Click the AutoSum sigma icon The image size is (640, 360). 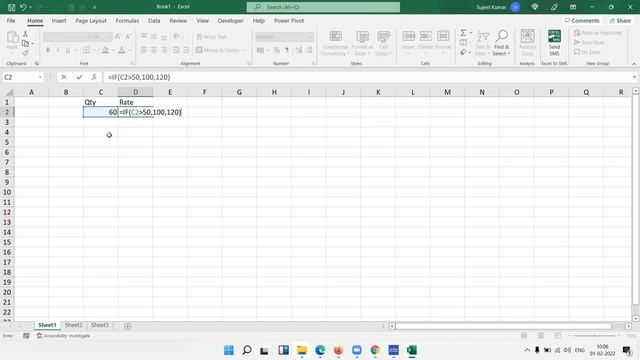pos(463,33)
